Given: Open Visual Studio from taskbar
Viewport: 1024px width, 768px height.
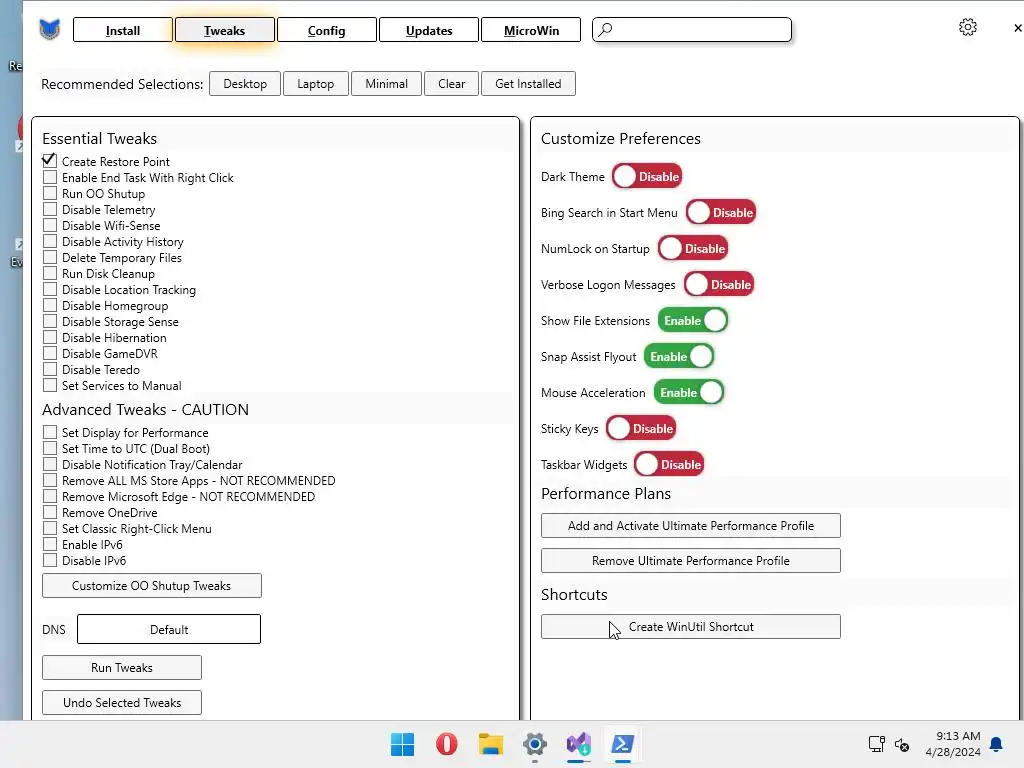Looking at the screenshot, I should pos(579,744).
